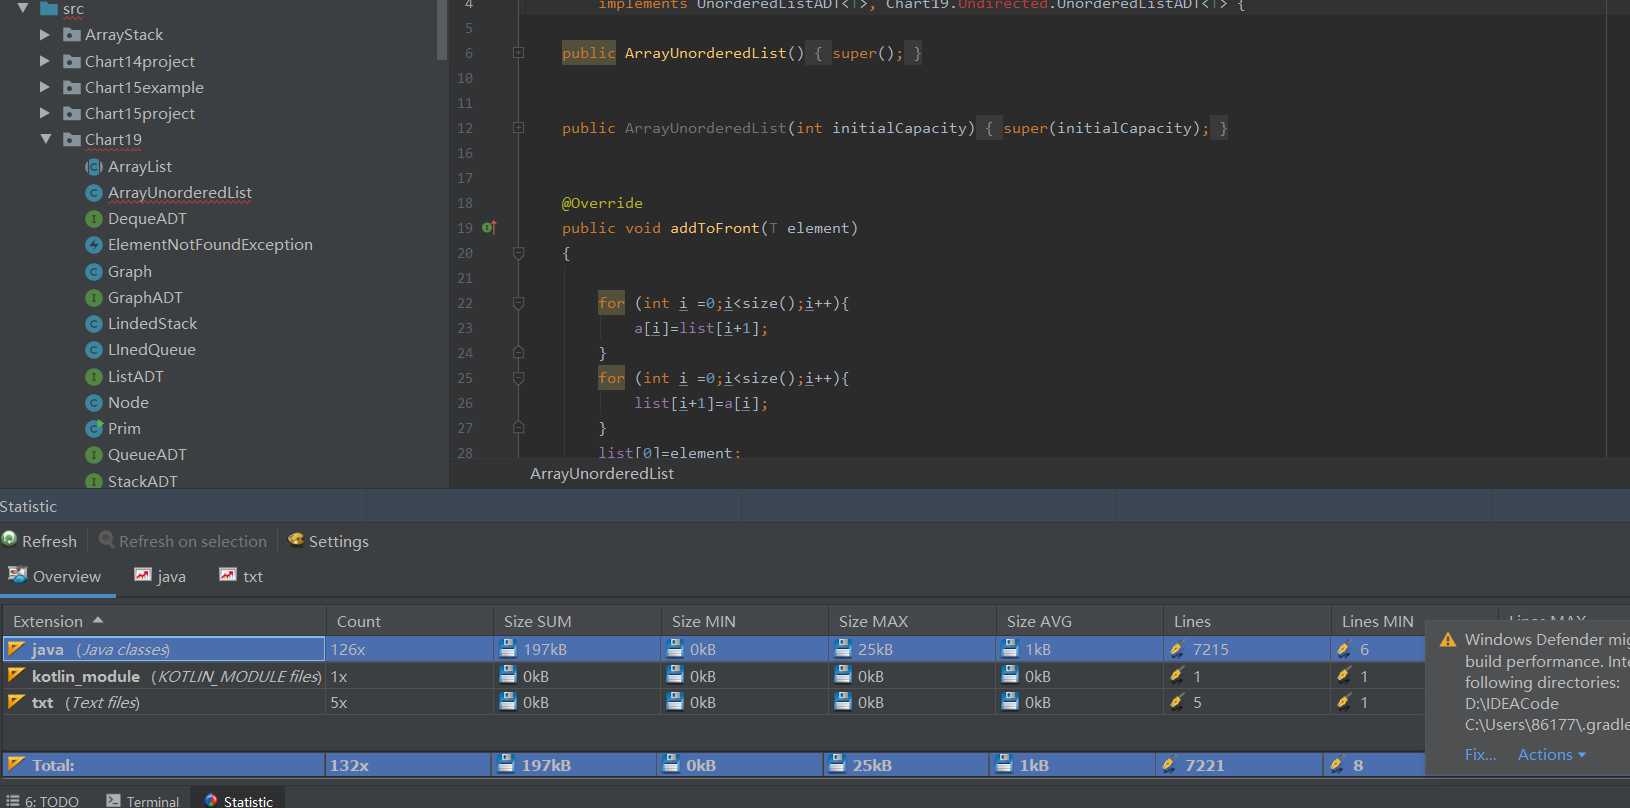Viewport: 1630px width, 808px height.
Task: Open the Graph class
Action: (130, 272)
